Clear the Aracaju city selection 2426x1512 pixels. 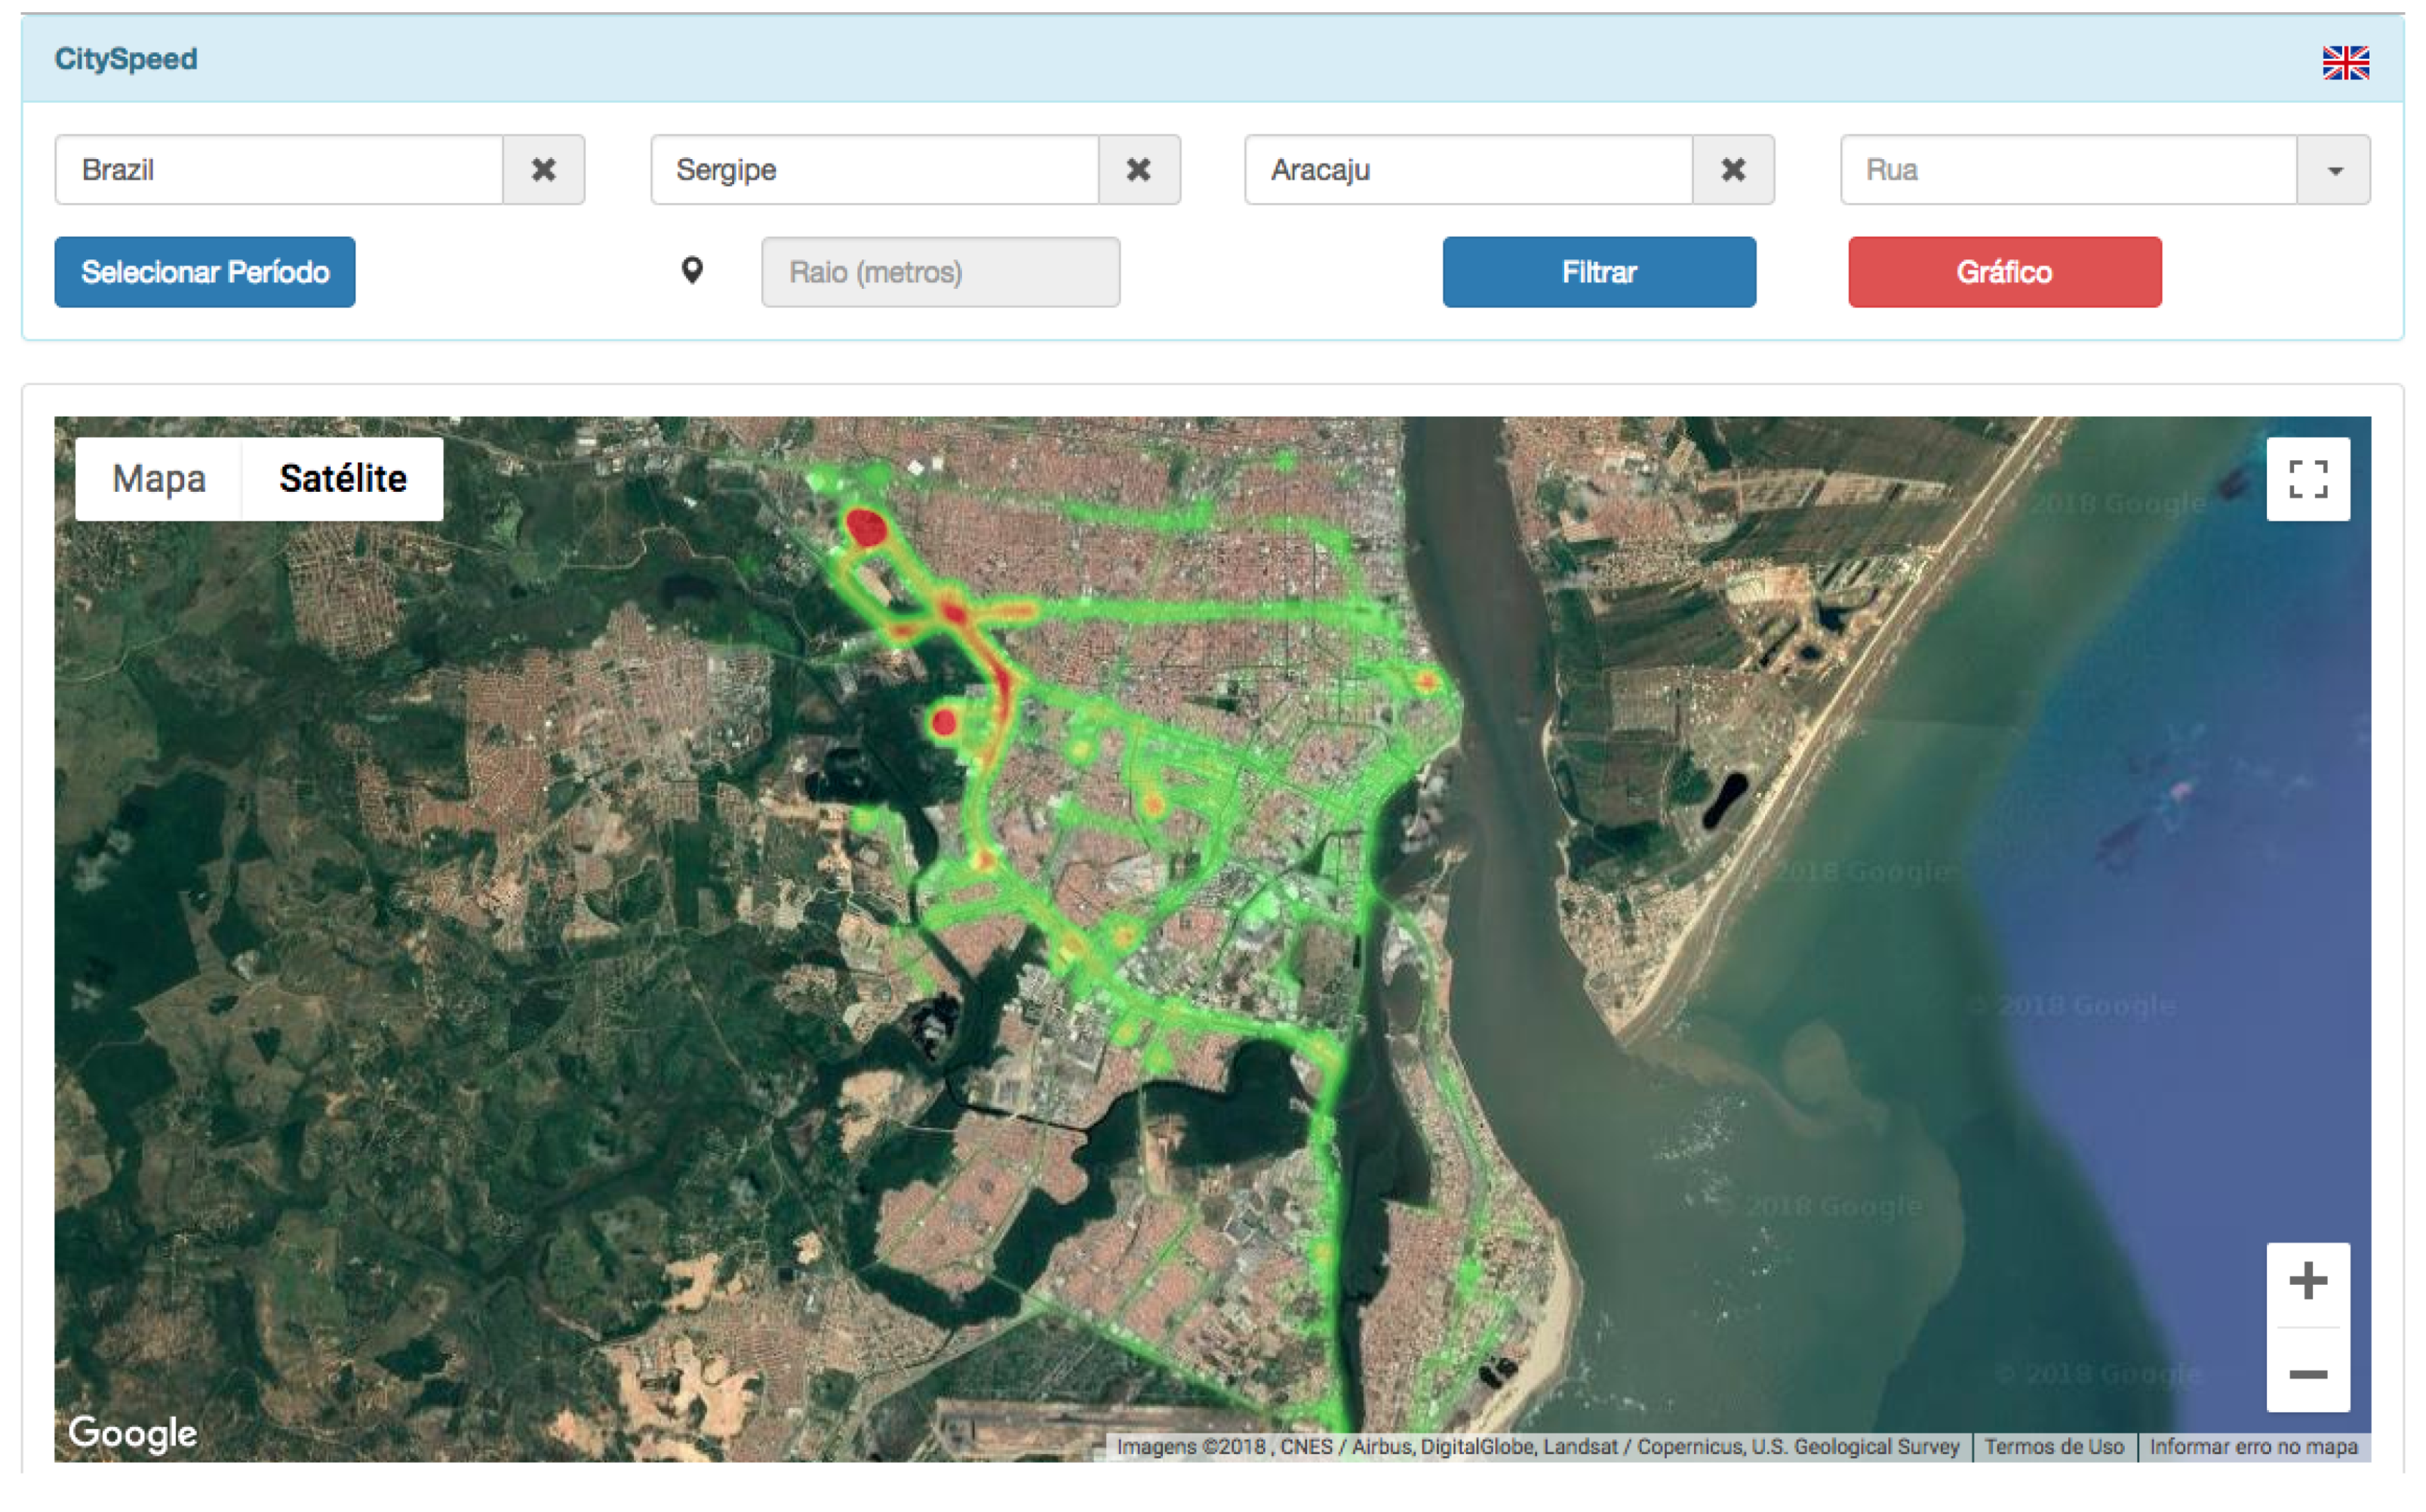1732,170
